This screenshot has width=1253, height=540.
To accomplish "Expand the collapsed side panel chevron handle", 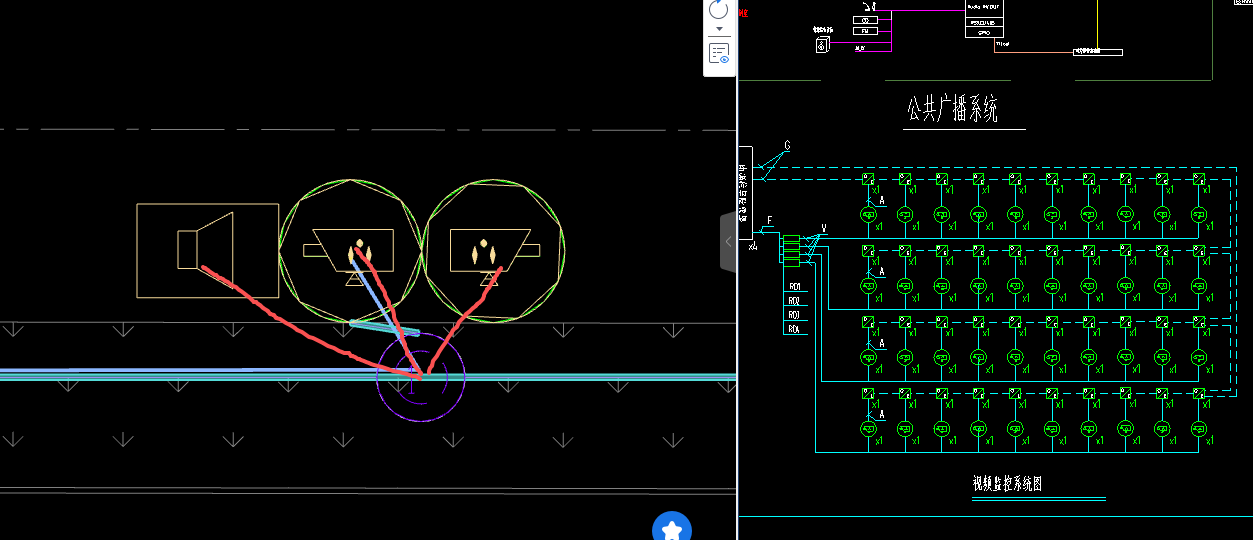I will click(x=727, y=242).
